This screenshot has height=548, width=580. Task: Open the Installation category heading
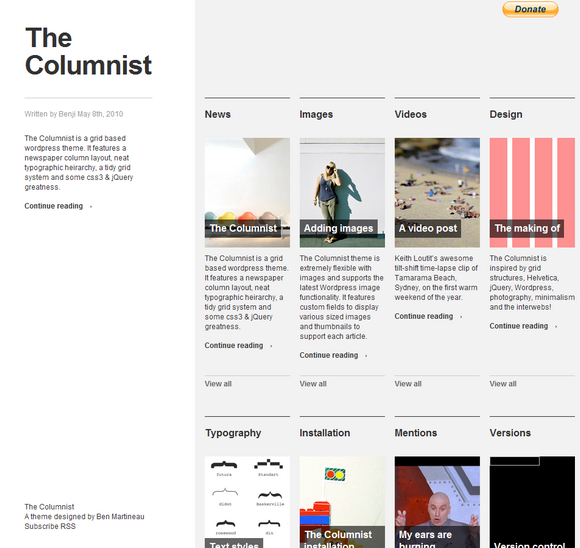[324, 433]
